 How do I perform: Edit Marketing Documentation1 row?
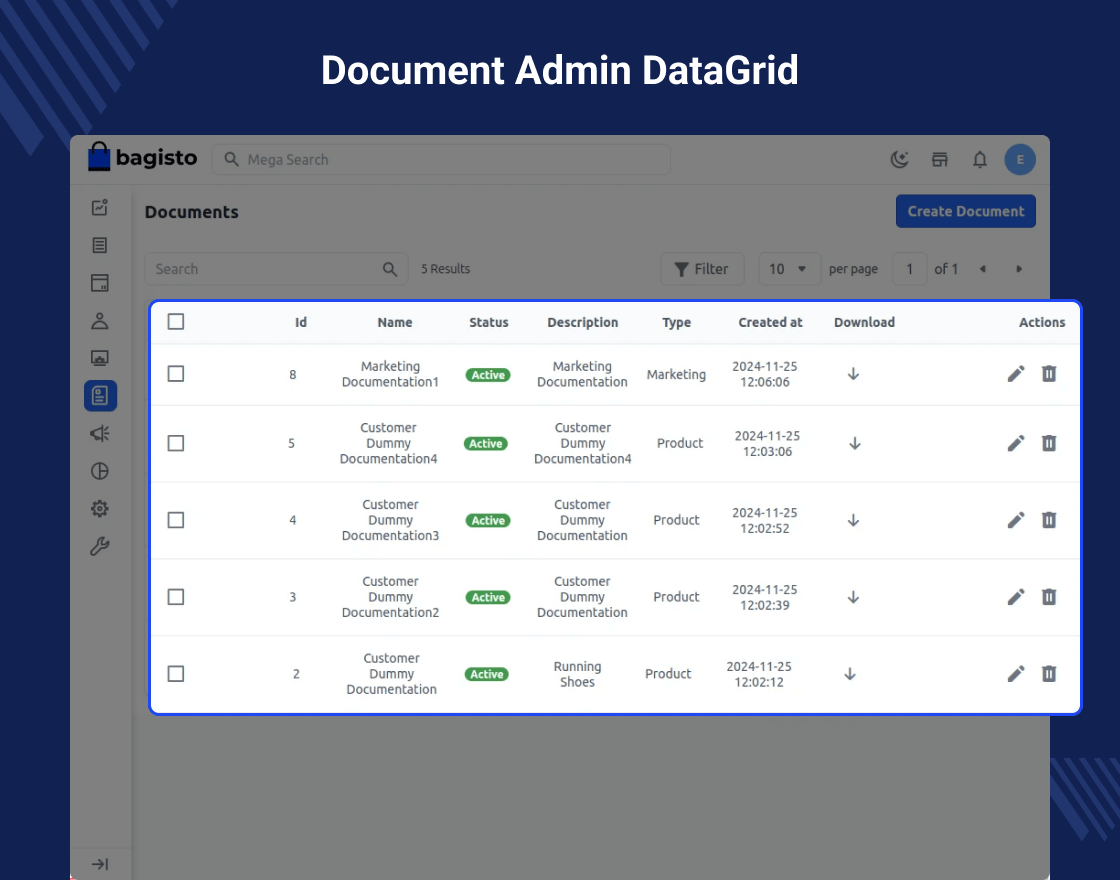tap(1016, 374)
